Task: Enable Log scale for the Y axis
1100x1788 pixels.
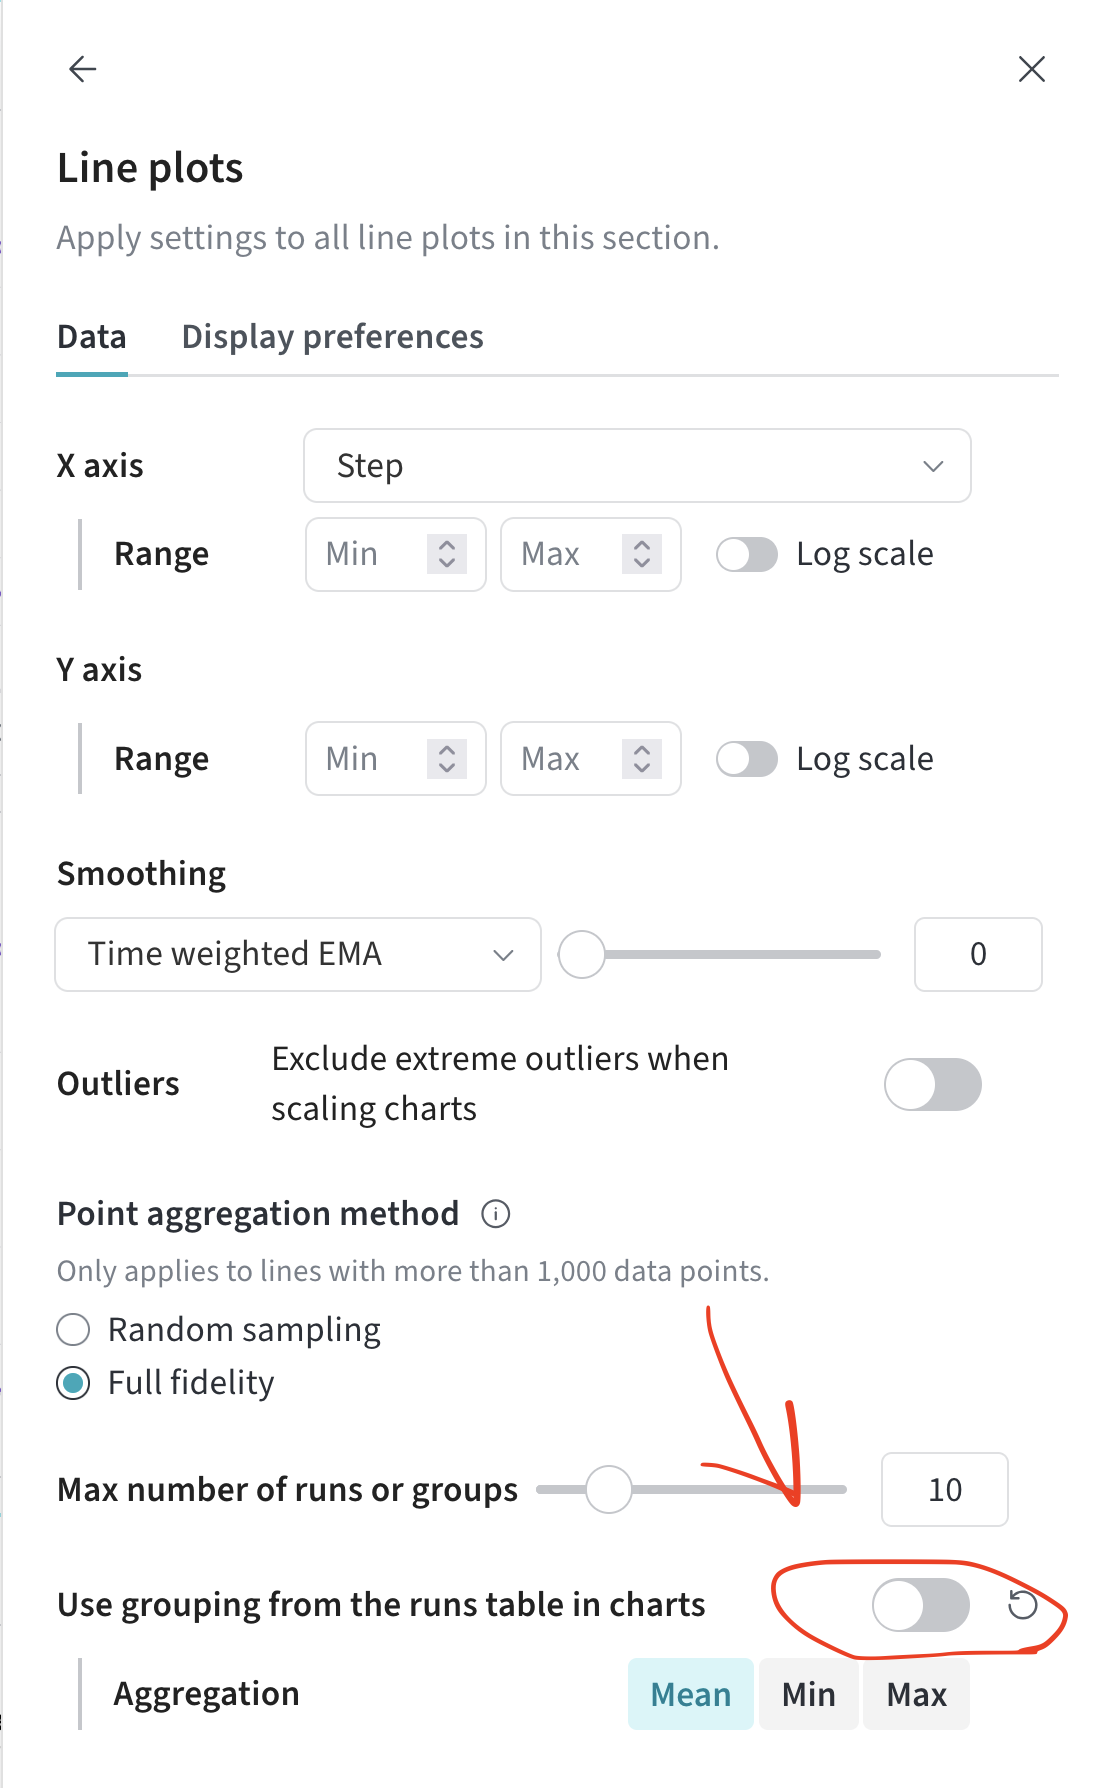Action: (747, 759)
